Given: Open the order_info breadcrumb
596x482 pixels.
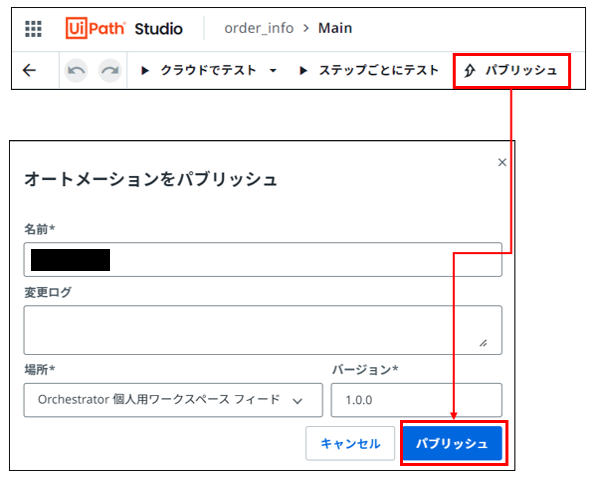Looking at the screenshot, I should click(259, 28).
